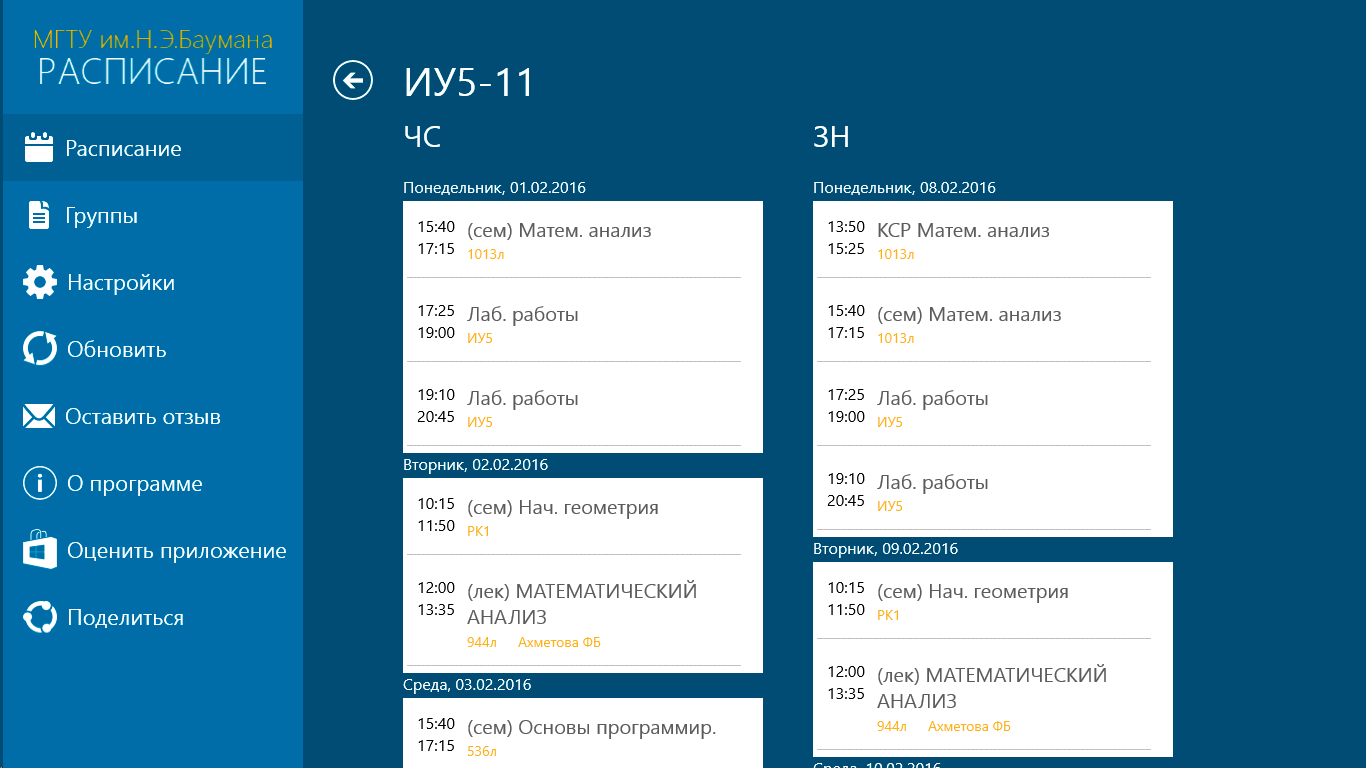1366x768 pixels.
Task: Select Оценить приложение in the sidebar
Action: tap(152, 550)
